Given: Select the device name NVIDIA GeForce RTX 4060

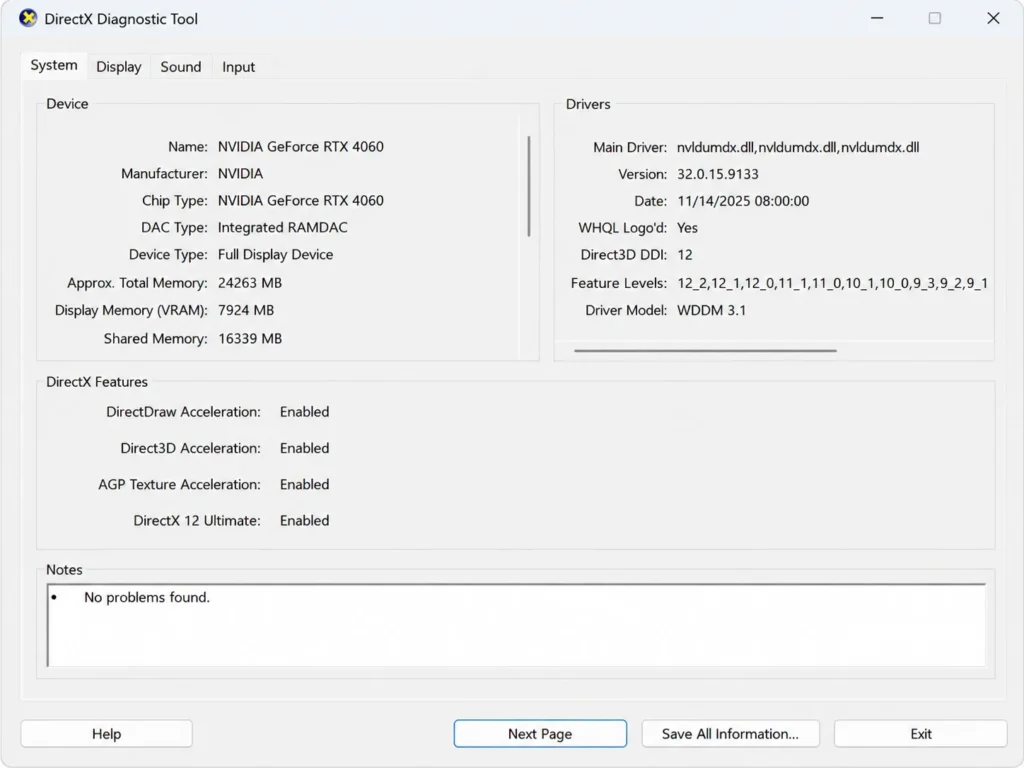Looking at the screenshot, I should tap(300, 146).
